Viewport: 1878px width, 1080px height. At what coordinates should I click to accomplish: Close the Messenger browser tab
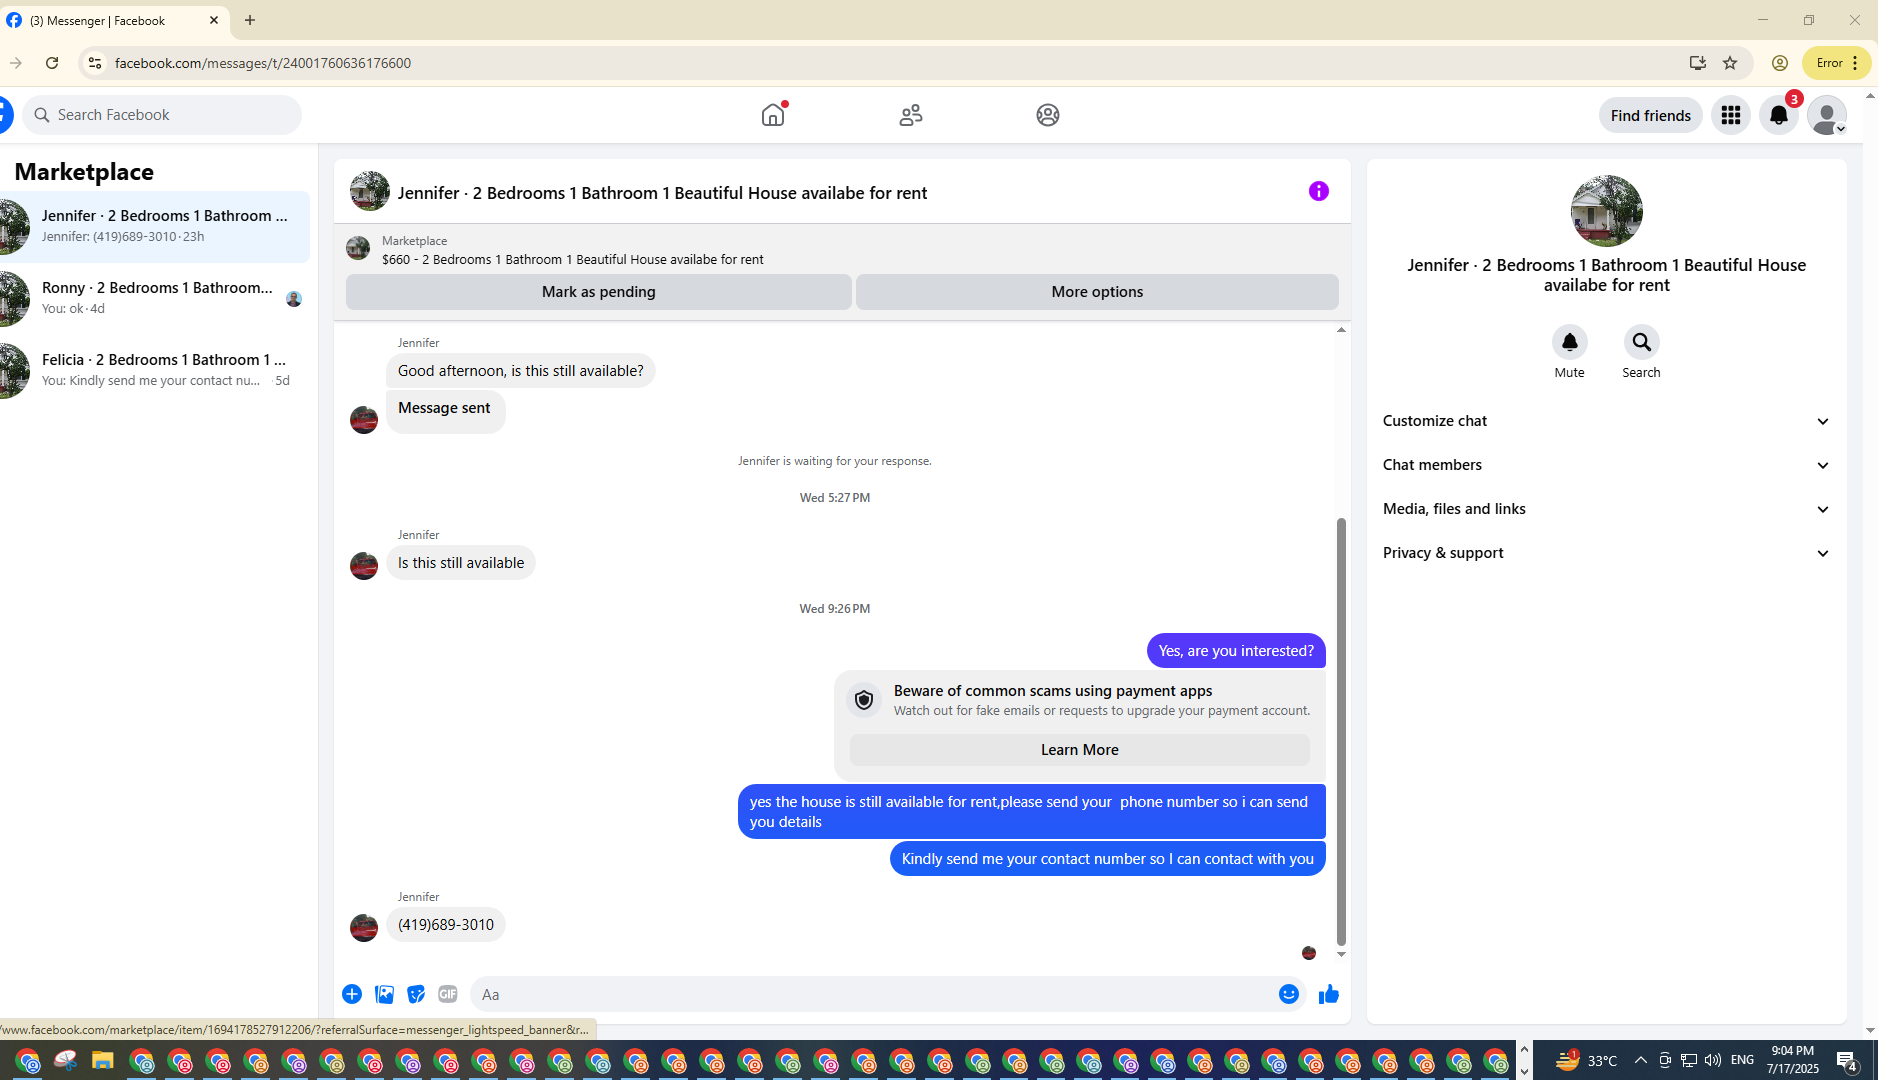(x=214, y=20)
